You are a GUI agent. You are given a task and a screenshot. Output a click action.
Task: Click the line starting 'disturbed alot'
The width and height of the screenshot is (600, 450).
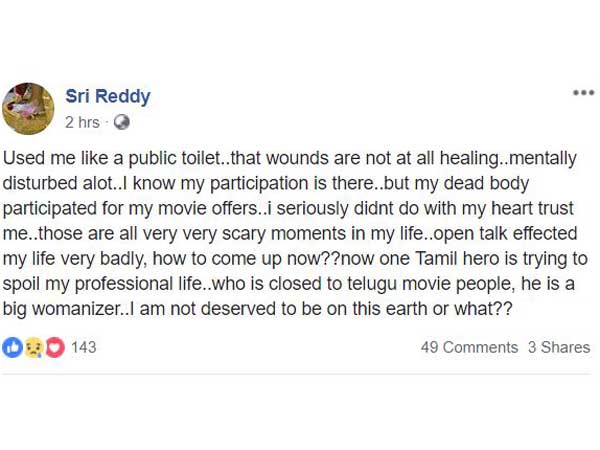(266, 183)
